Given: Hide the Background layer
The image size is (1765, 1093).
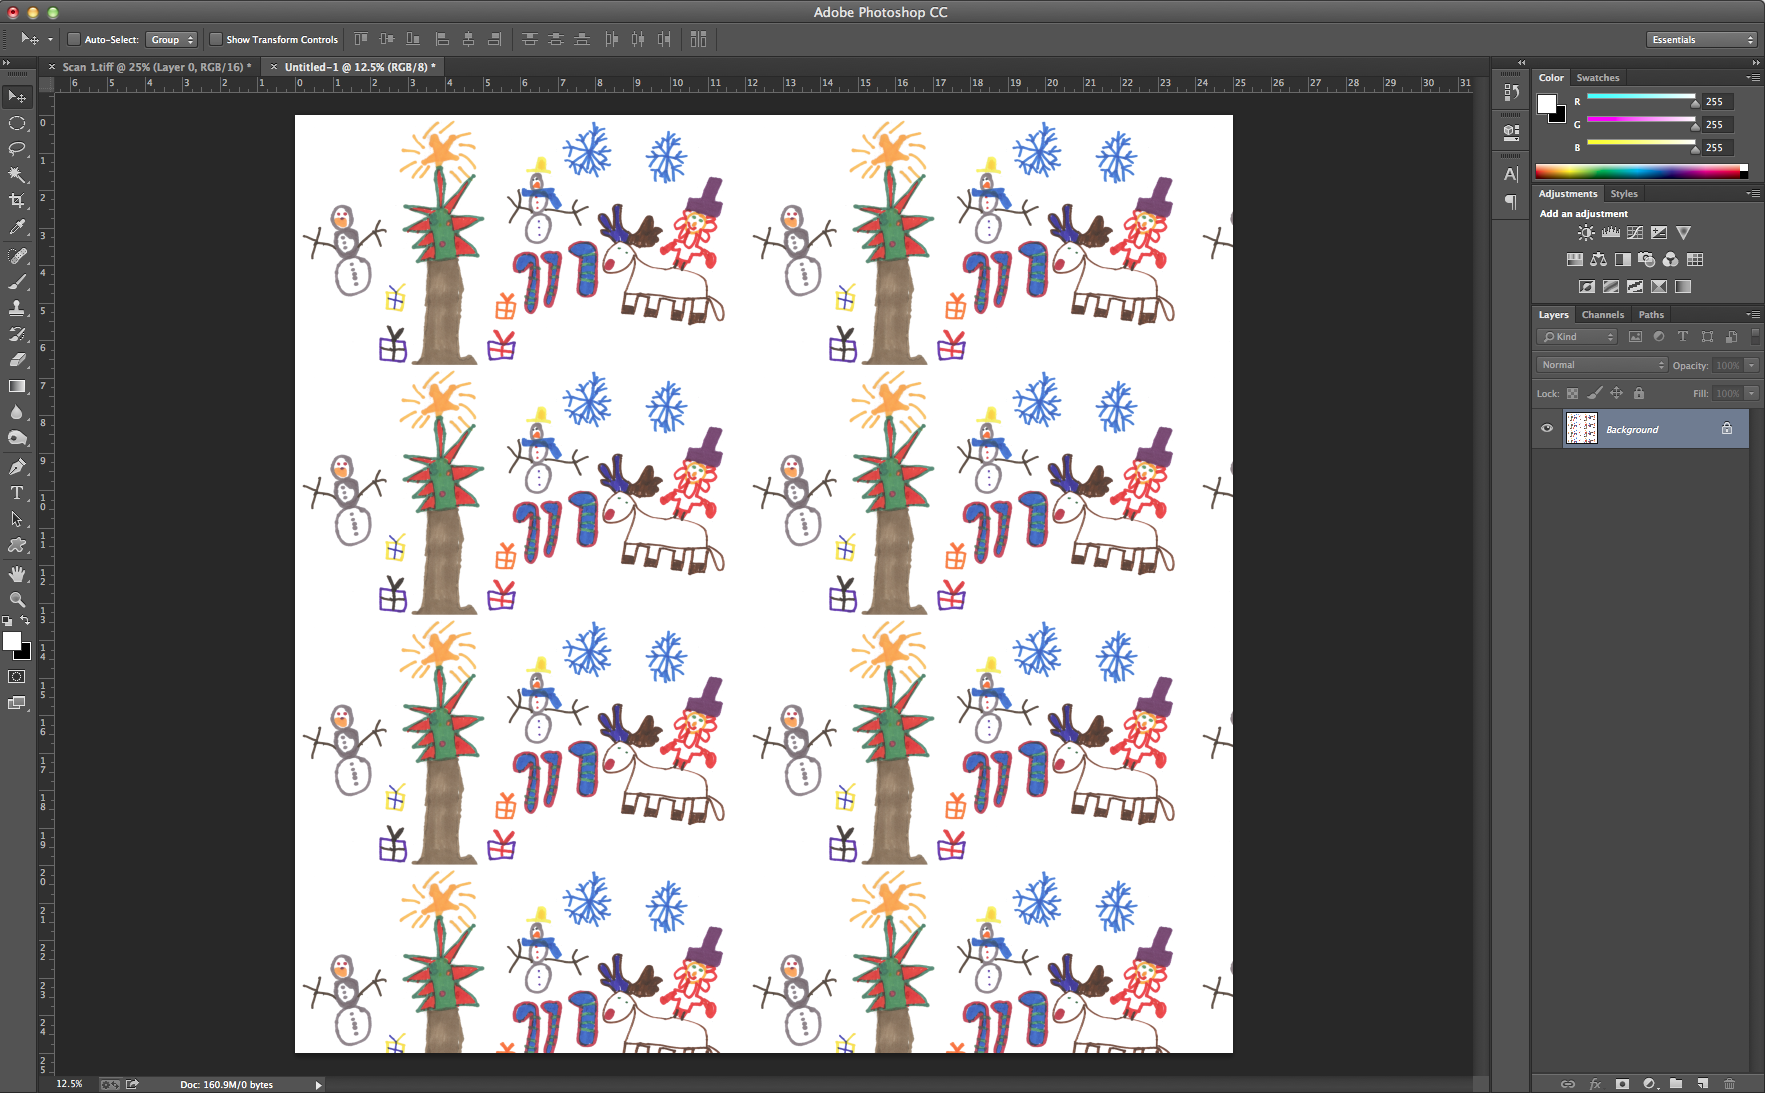Looking at the screenshot, I should [1546, 428].
